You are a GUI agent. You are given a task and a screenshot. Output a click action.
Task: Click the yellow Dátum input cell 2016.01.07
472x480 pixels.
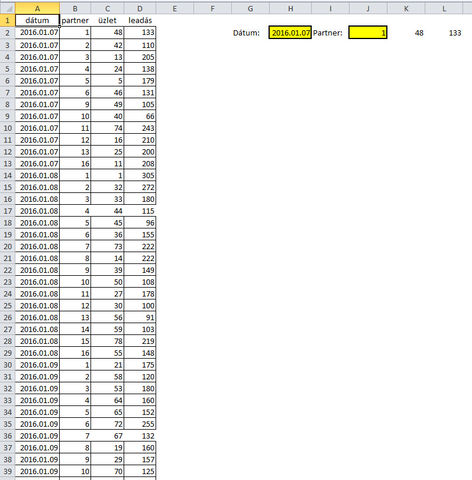click(x=290, y=32)
